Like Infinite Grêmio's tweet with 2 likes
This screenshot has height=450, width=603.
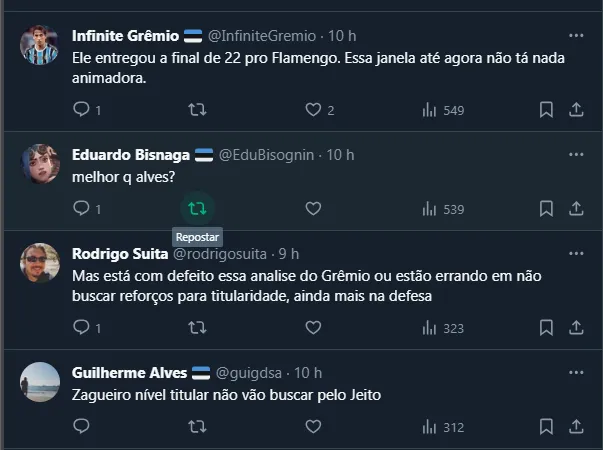(x=313, y=109)
